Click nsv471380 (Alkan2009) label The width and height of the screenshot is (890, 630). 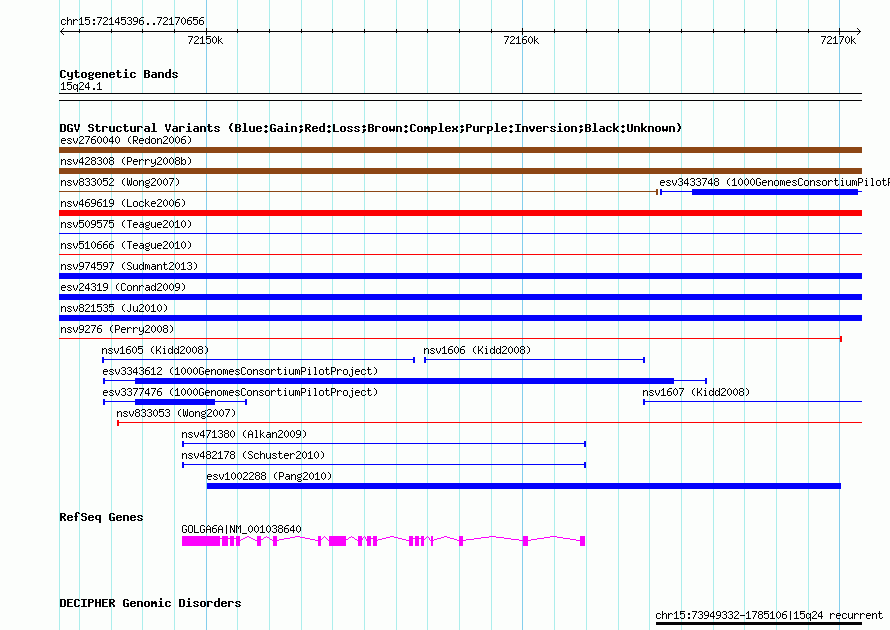244,434
